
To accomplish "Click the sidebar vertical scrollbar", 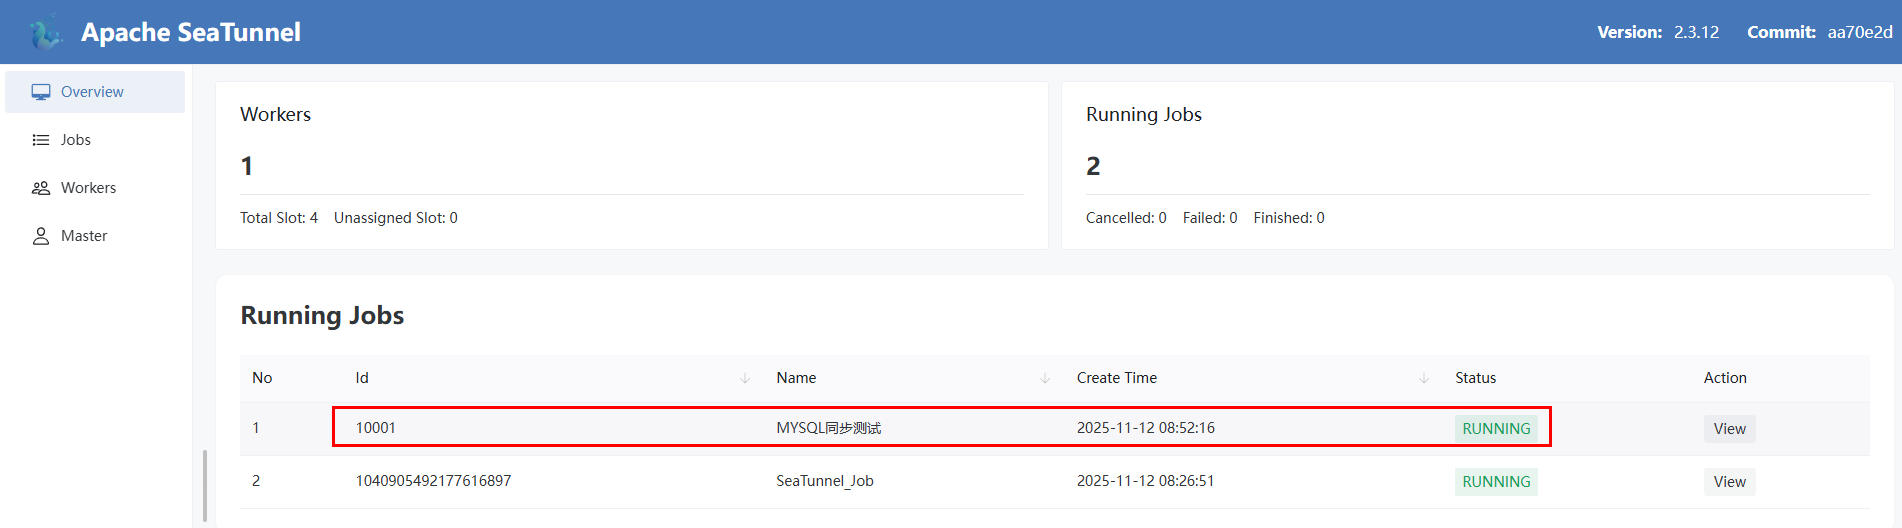I will pos(205,485).
